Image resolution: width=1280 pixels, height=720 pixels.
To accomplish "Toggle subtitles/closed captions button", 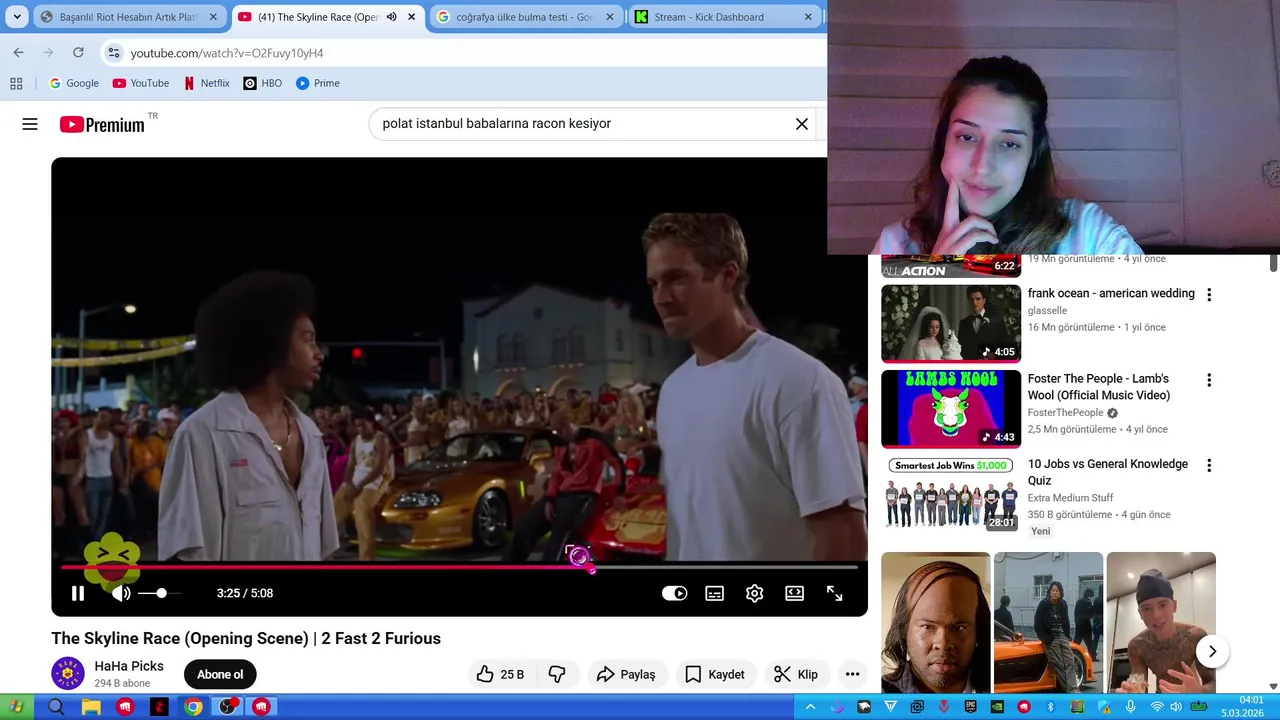I will coord(715,593).
